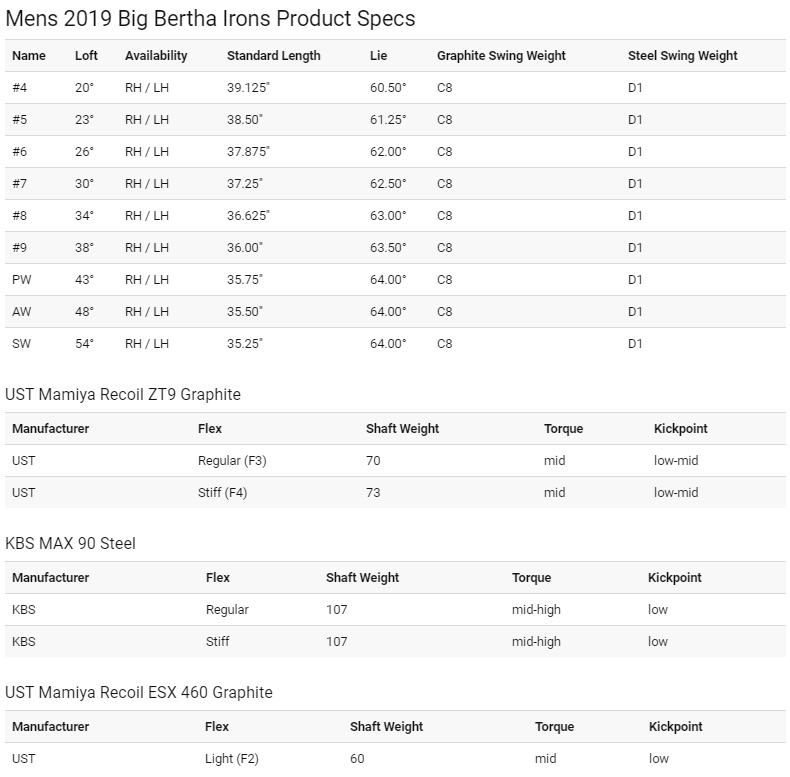Select the AW 64.00° lie value
This screenshot has height=777, width=790.
[x=388, y=311]
